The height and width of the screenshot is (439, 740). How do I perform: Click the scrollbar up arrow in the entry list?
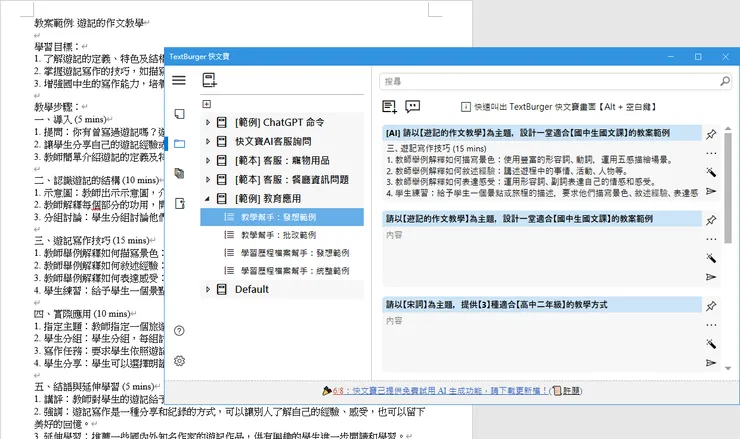(x=728, y=128)
